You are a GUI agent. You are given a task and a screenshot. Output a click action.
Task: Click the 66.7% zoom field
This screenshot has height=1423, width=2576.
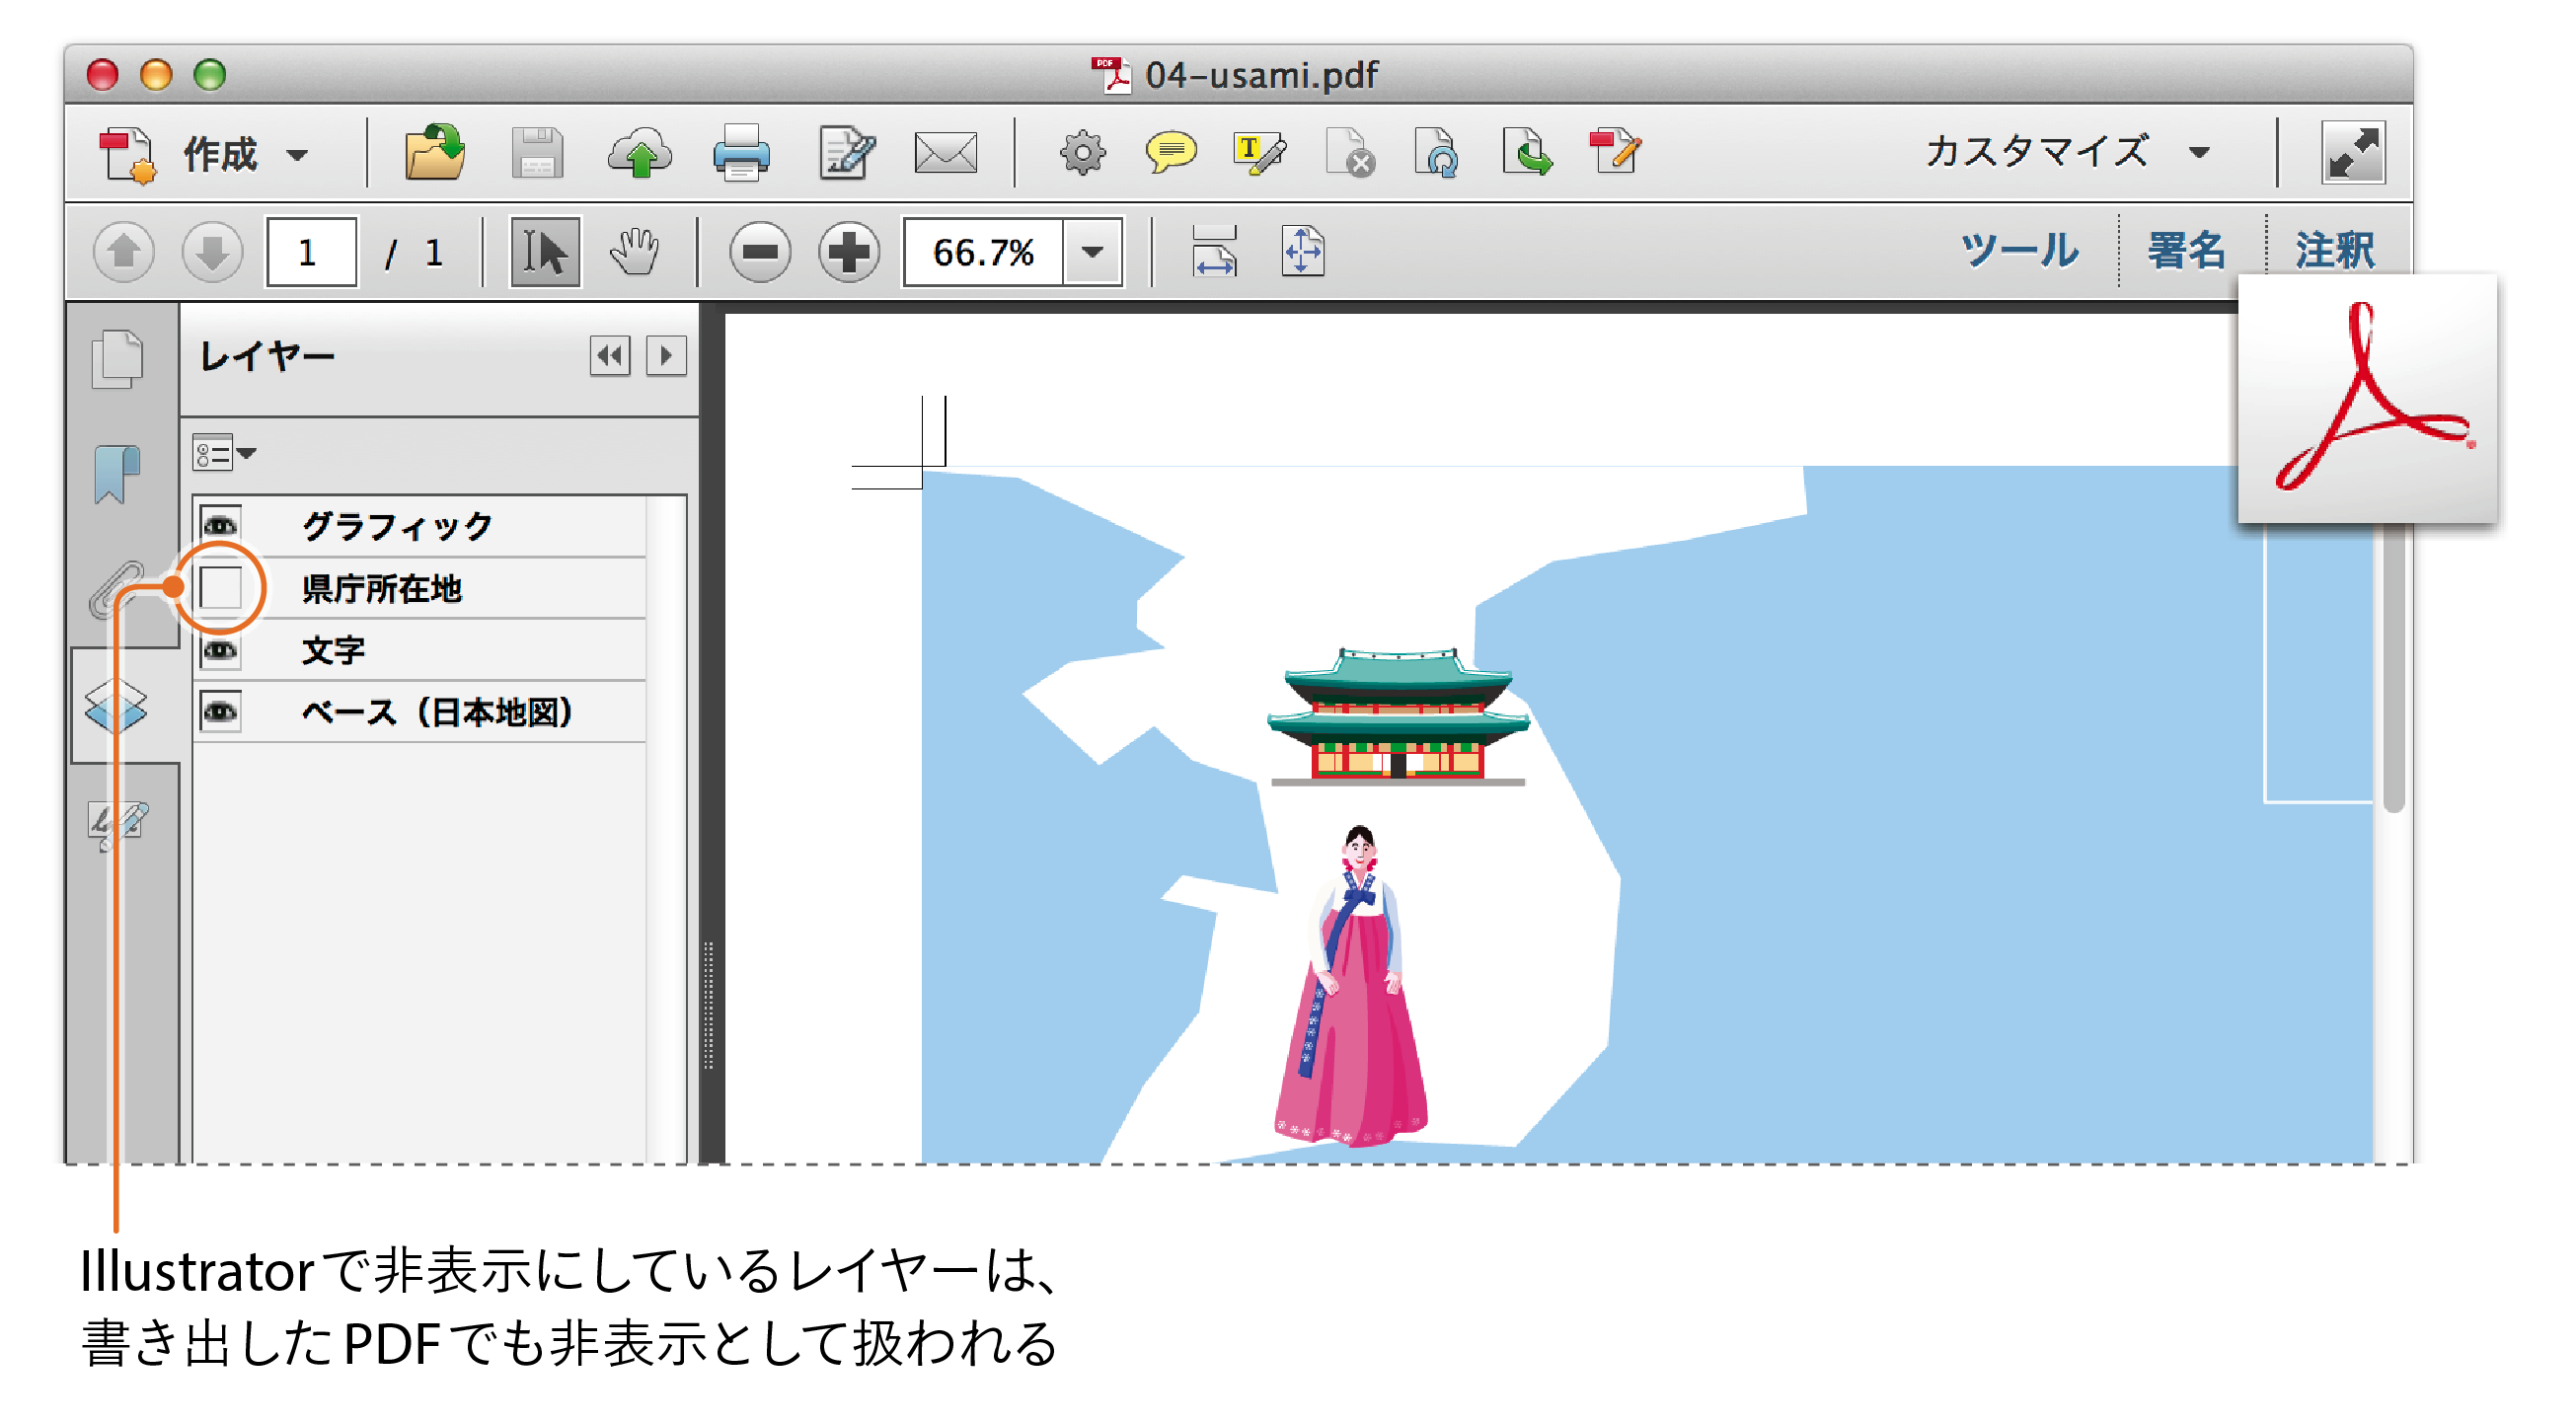point(983,252)
